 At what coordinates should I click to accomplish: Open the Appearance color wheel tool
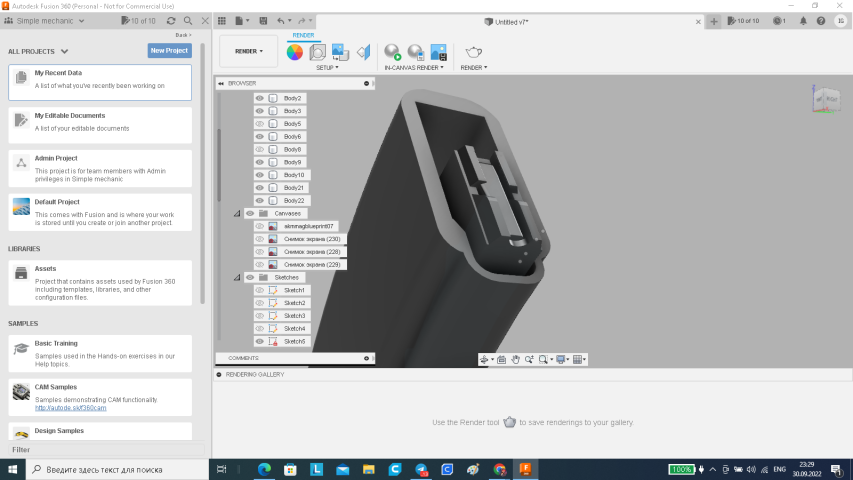294,52
